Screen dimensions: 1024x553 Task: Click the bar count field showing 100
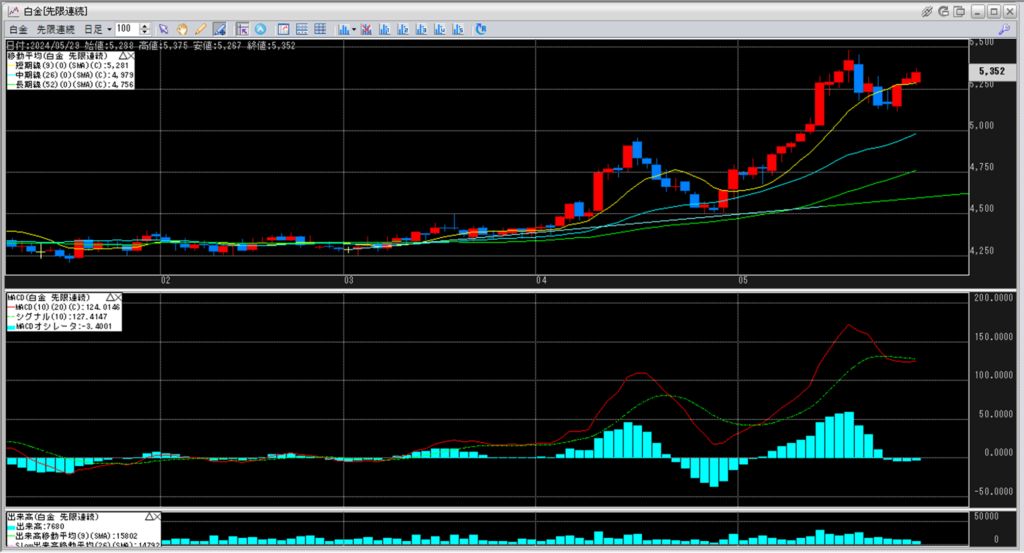(127, 30)
